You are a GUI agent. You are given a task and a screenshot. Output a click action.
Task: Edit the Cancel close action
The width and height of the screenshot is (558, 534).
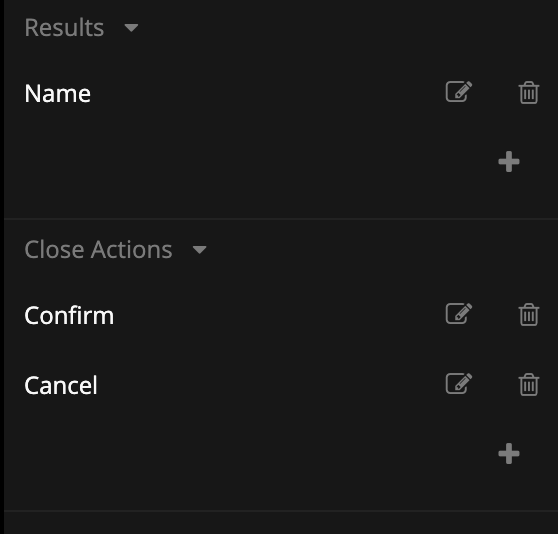pos(459,384)
